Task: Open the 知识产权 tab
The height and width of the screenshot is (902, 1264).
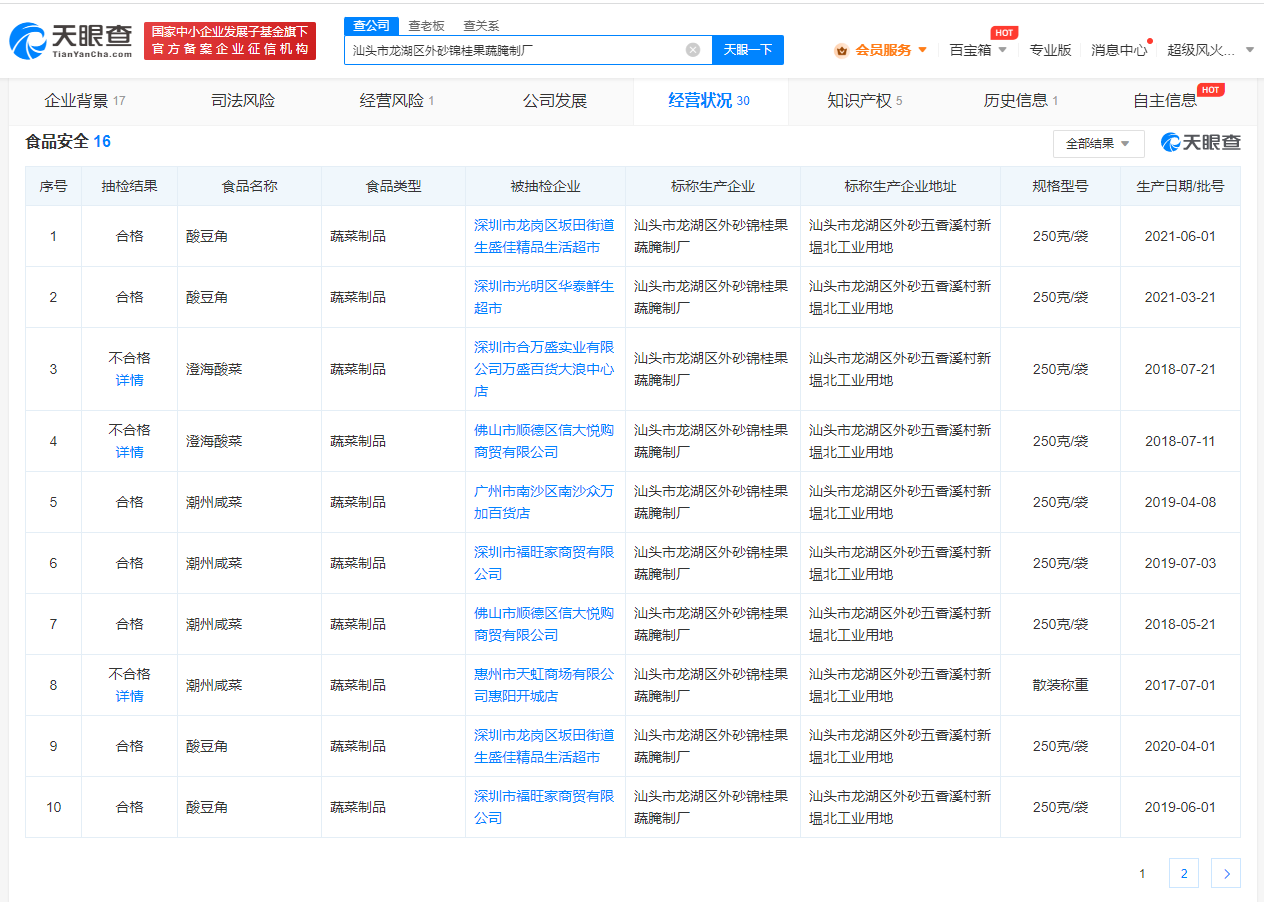Action: pyautogui.click(x=865, y=101)
